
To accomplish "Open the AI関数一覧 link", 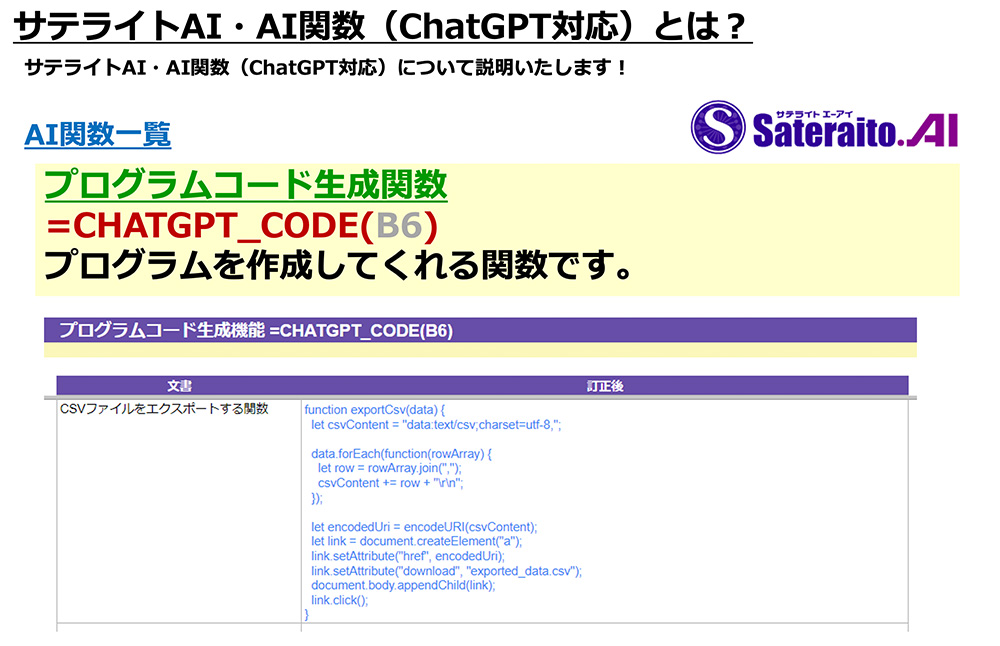I will coord(97,134).
